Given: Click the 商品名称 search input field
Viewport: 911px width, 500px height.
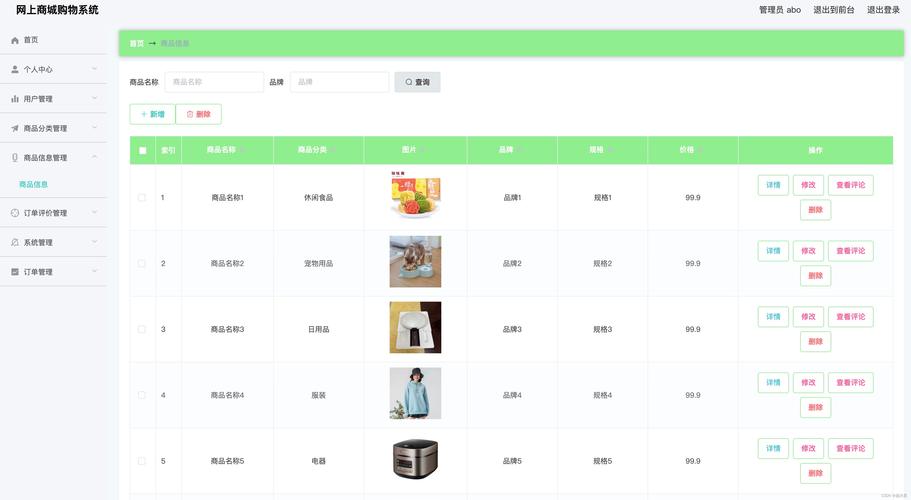Looking at the screenshot, I should pyautogui.click(x=213, y=82).
